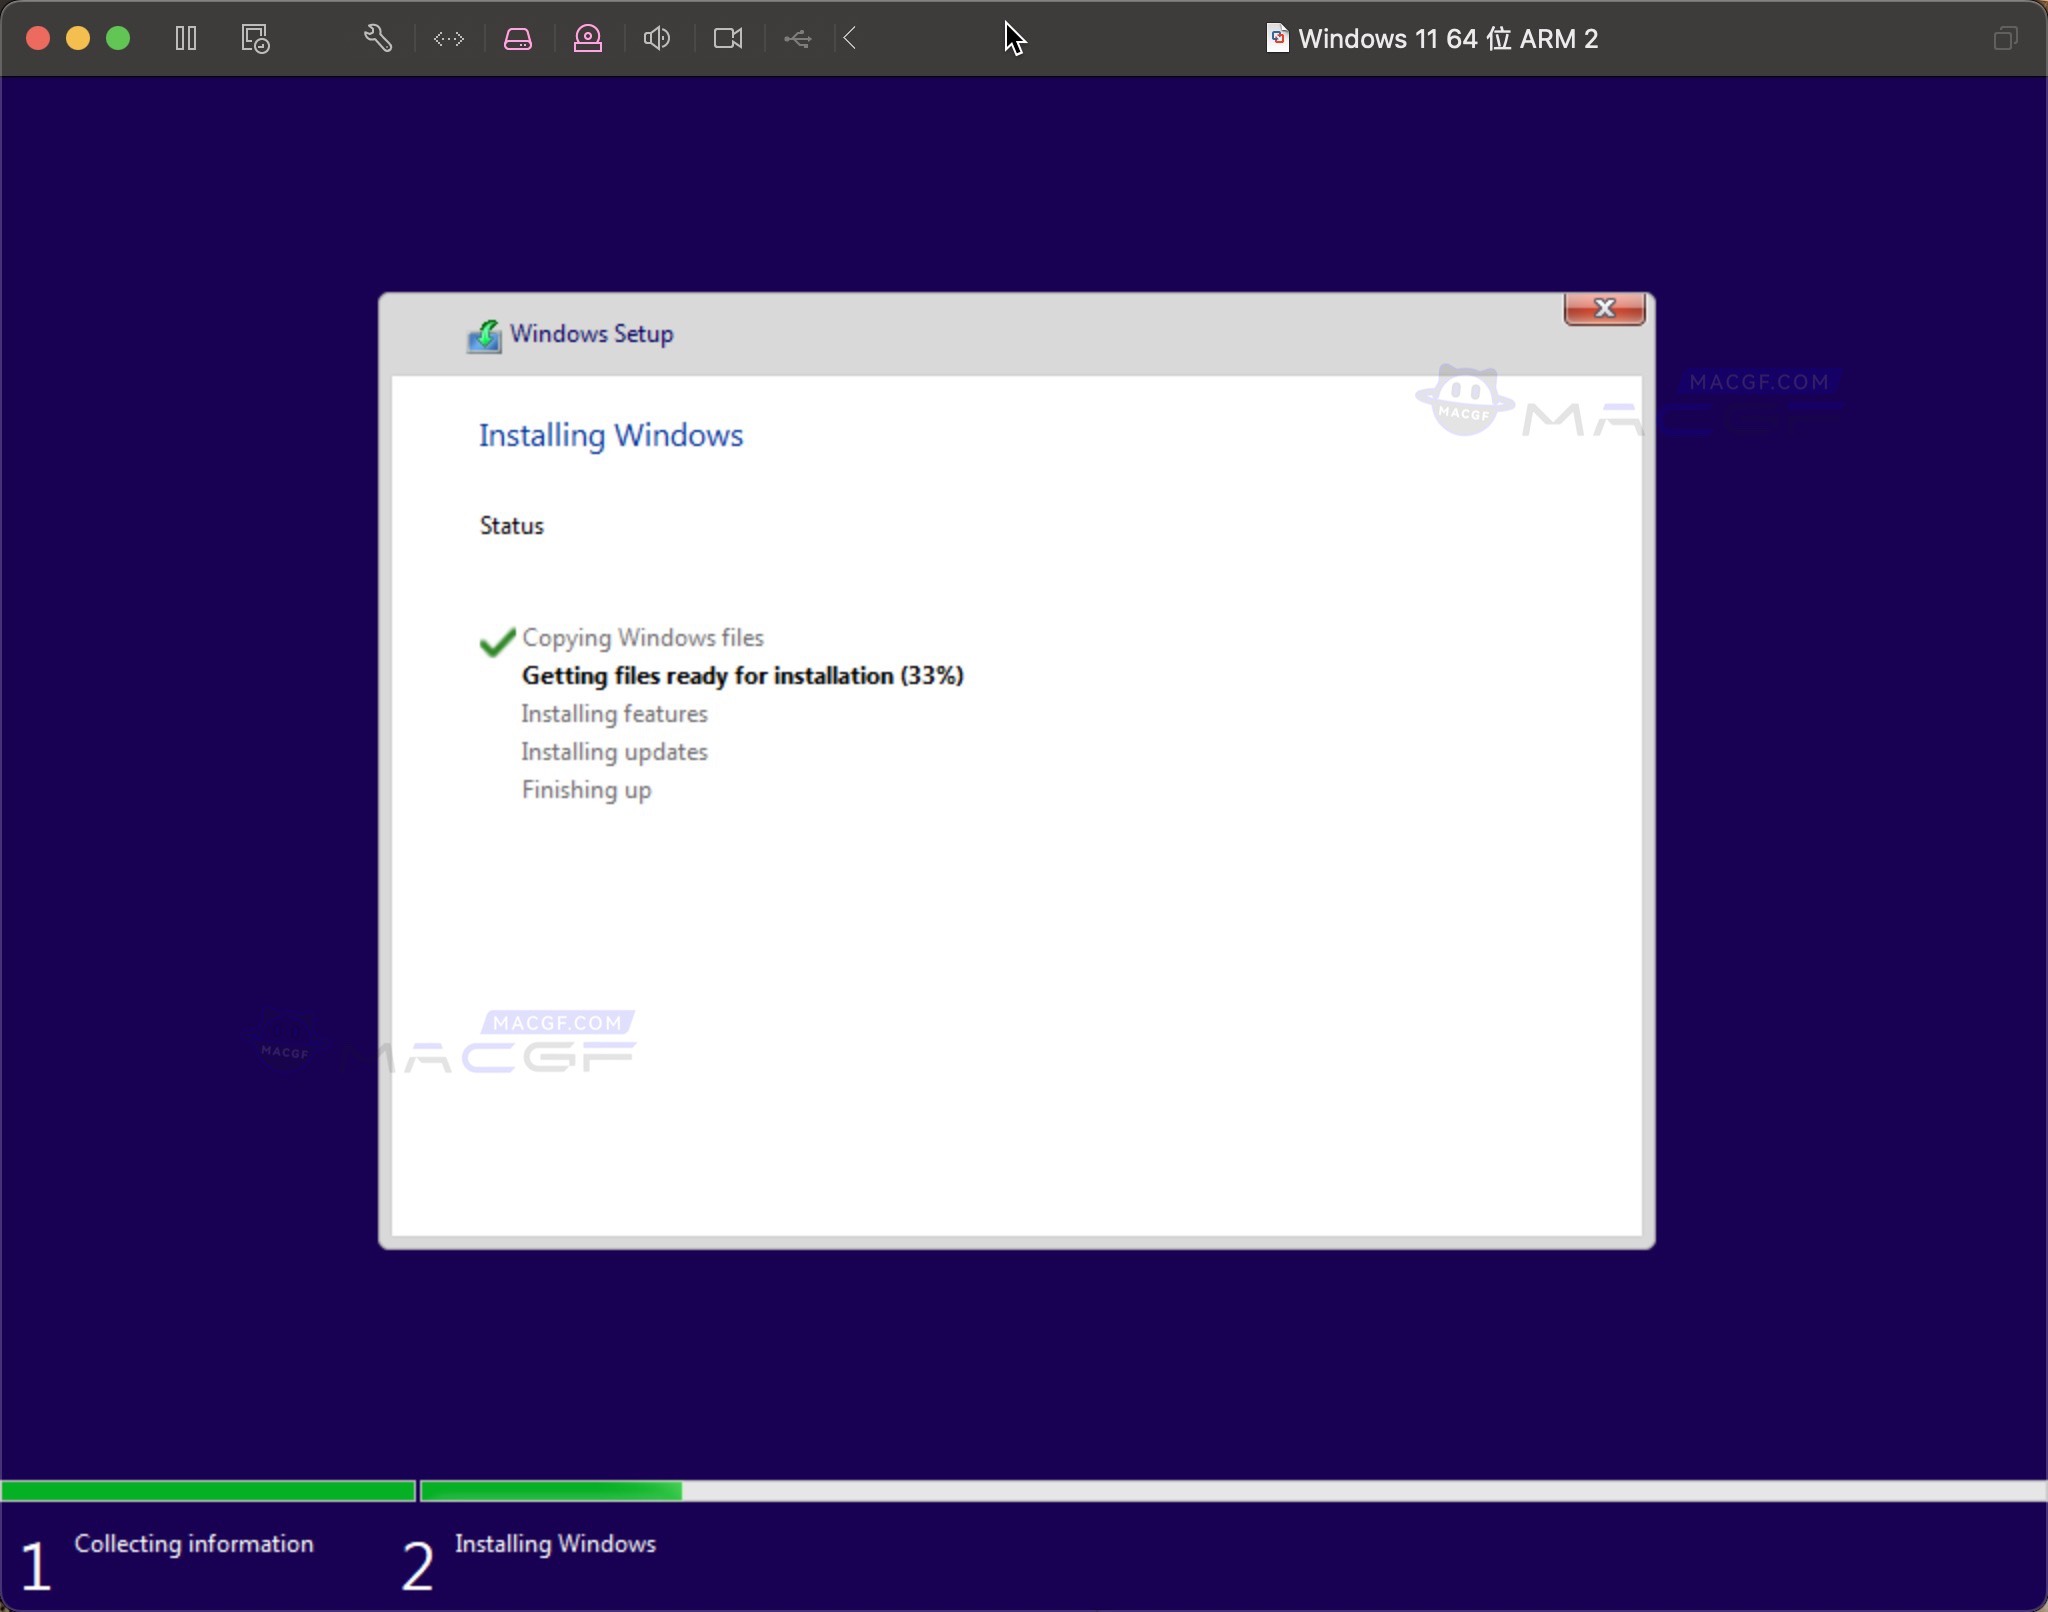The width and height of the screenshot is (2048, 1612).
Task: Click the green checkmark beside Copying Windows files
Action: coord(496,643)
